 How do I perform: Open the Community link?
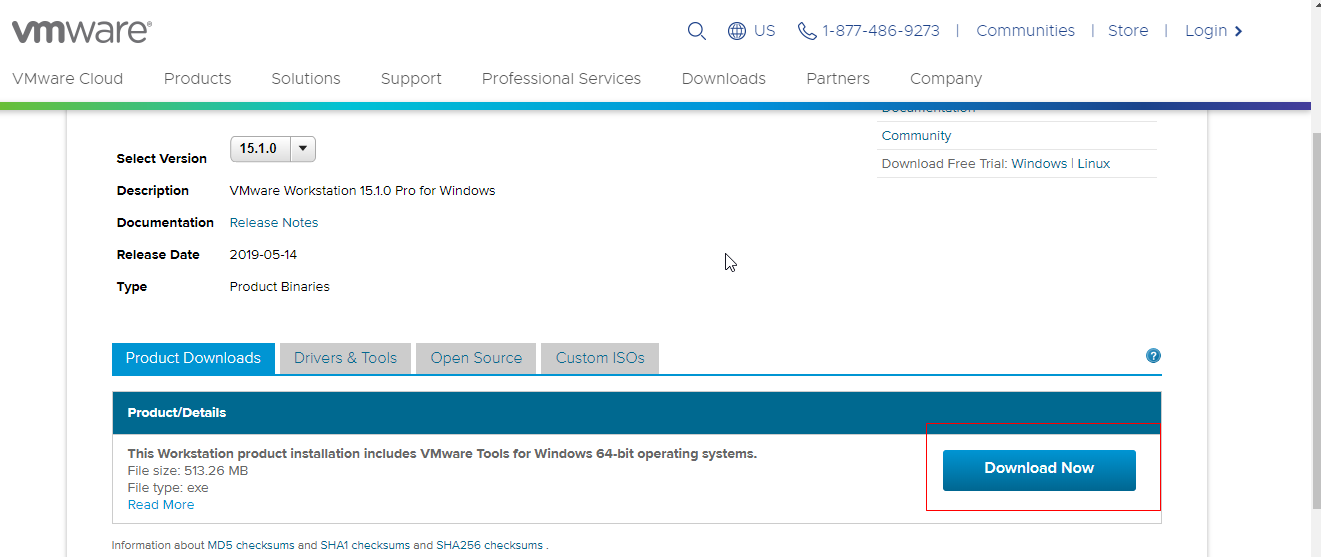point(916,135)
